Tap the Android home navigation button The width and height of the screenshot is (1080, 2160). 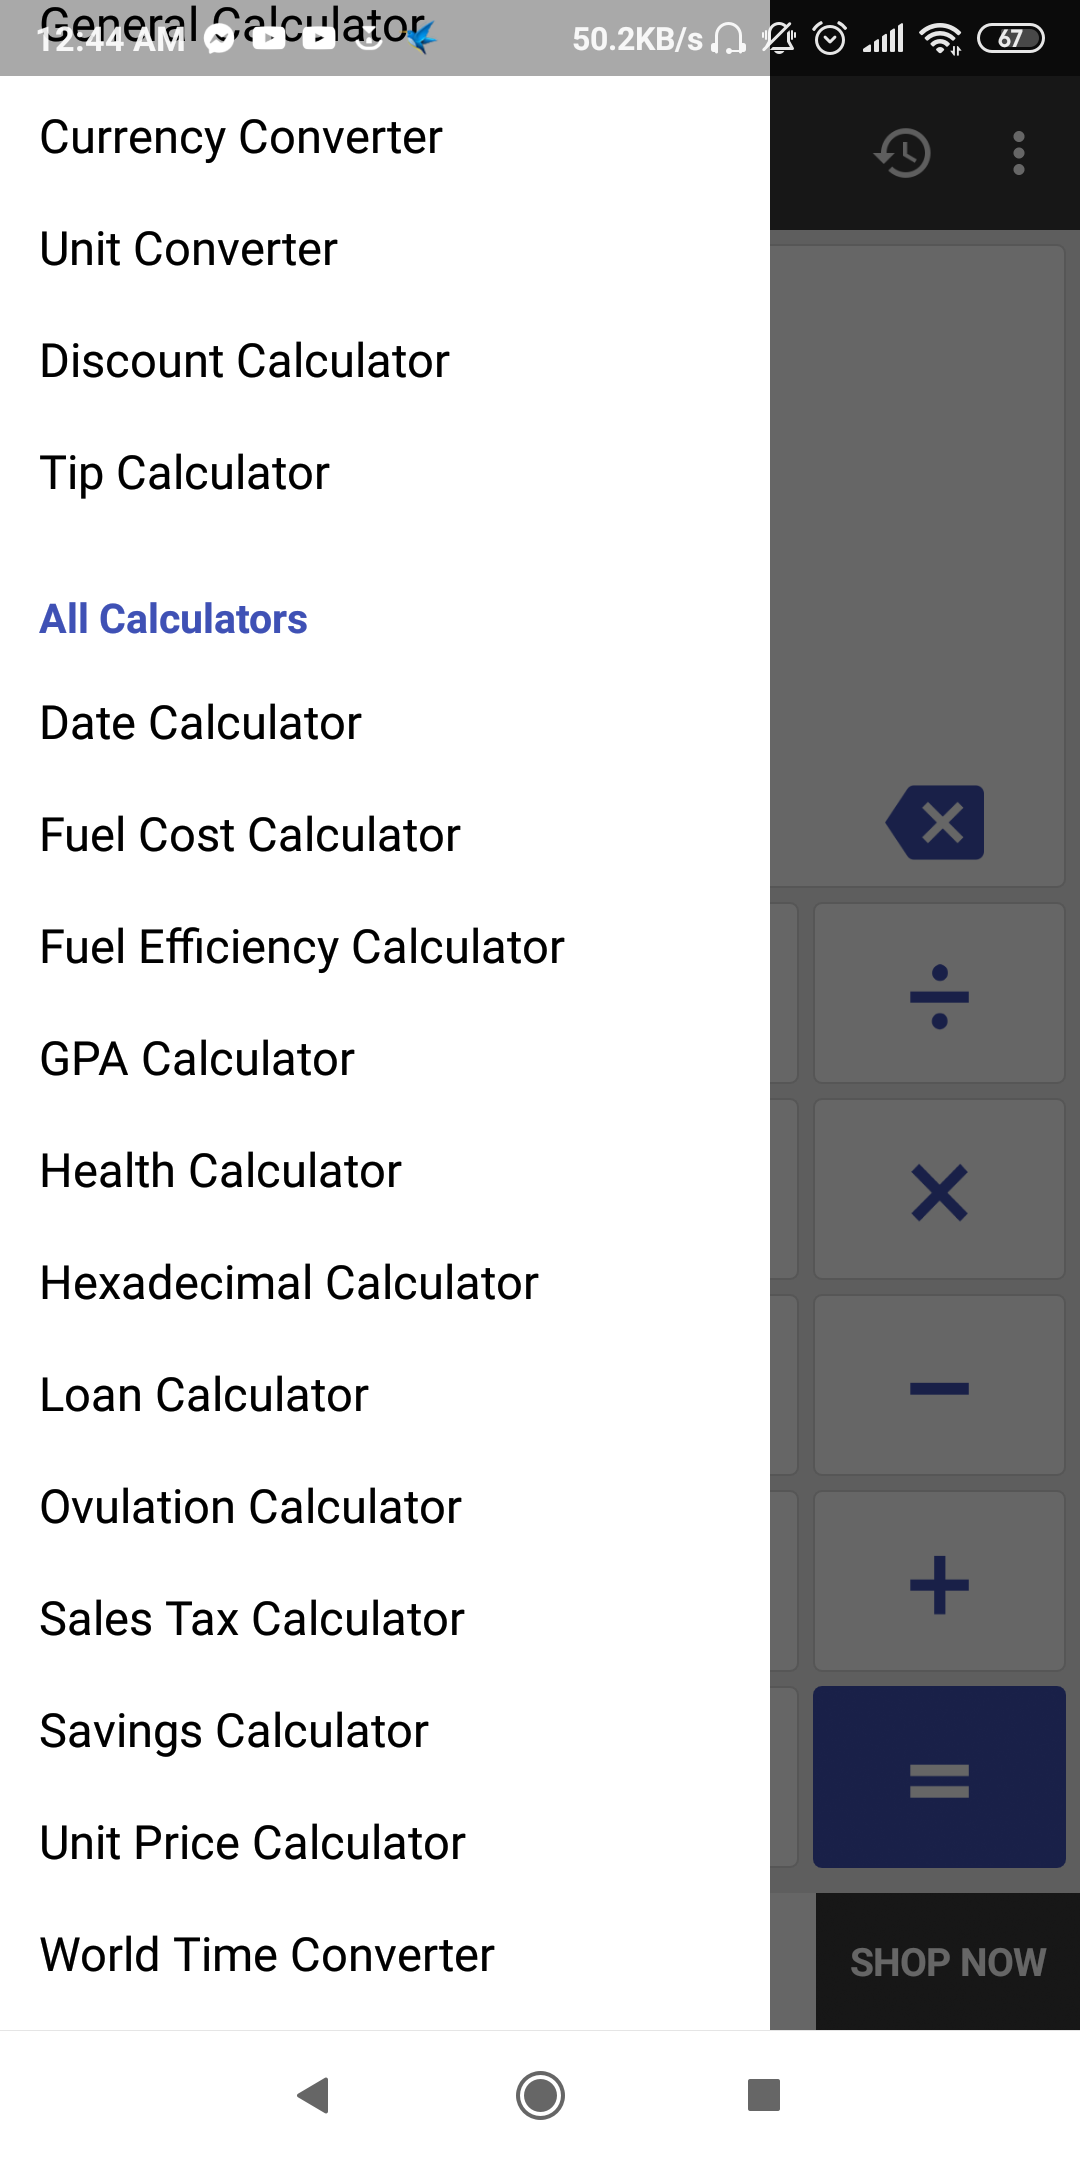tap(540, 2095)
